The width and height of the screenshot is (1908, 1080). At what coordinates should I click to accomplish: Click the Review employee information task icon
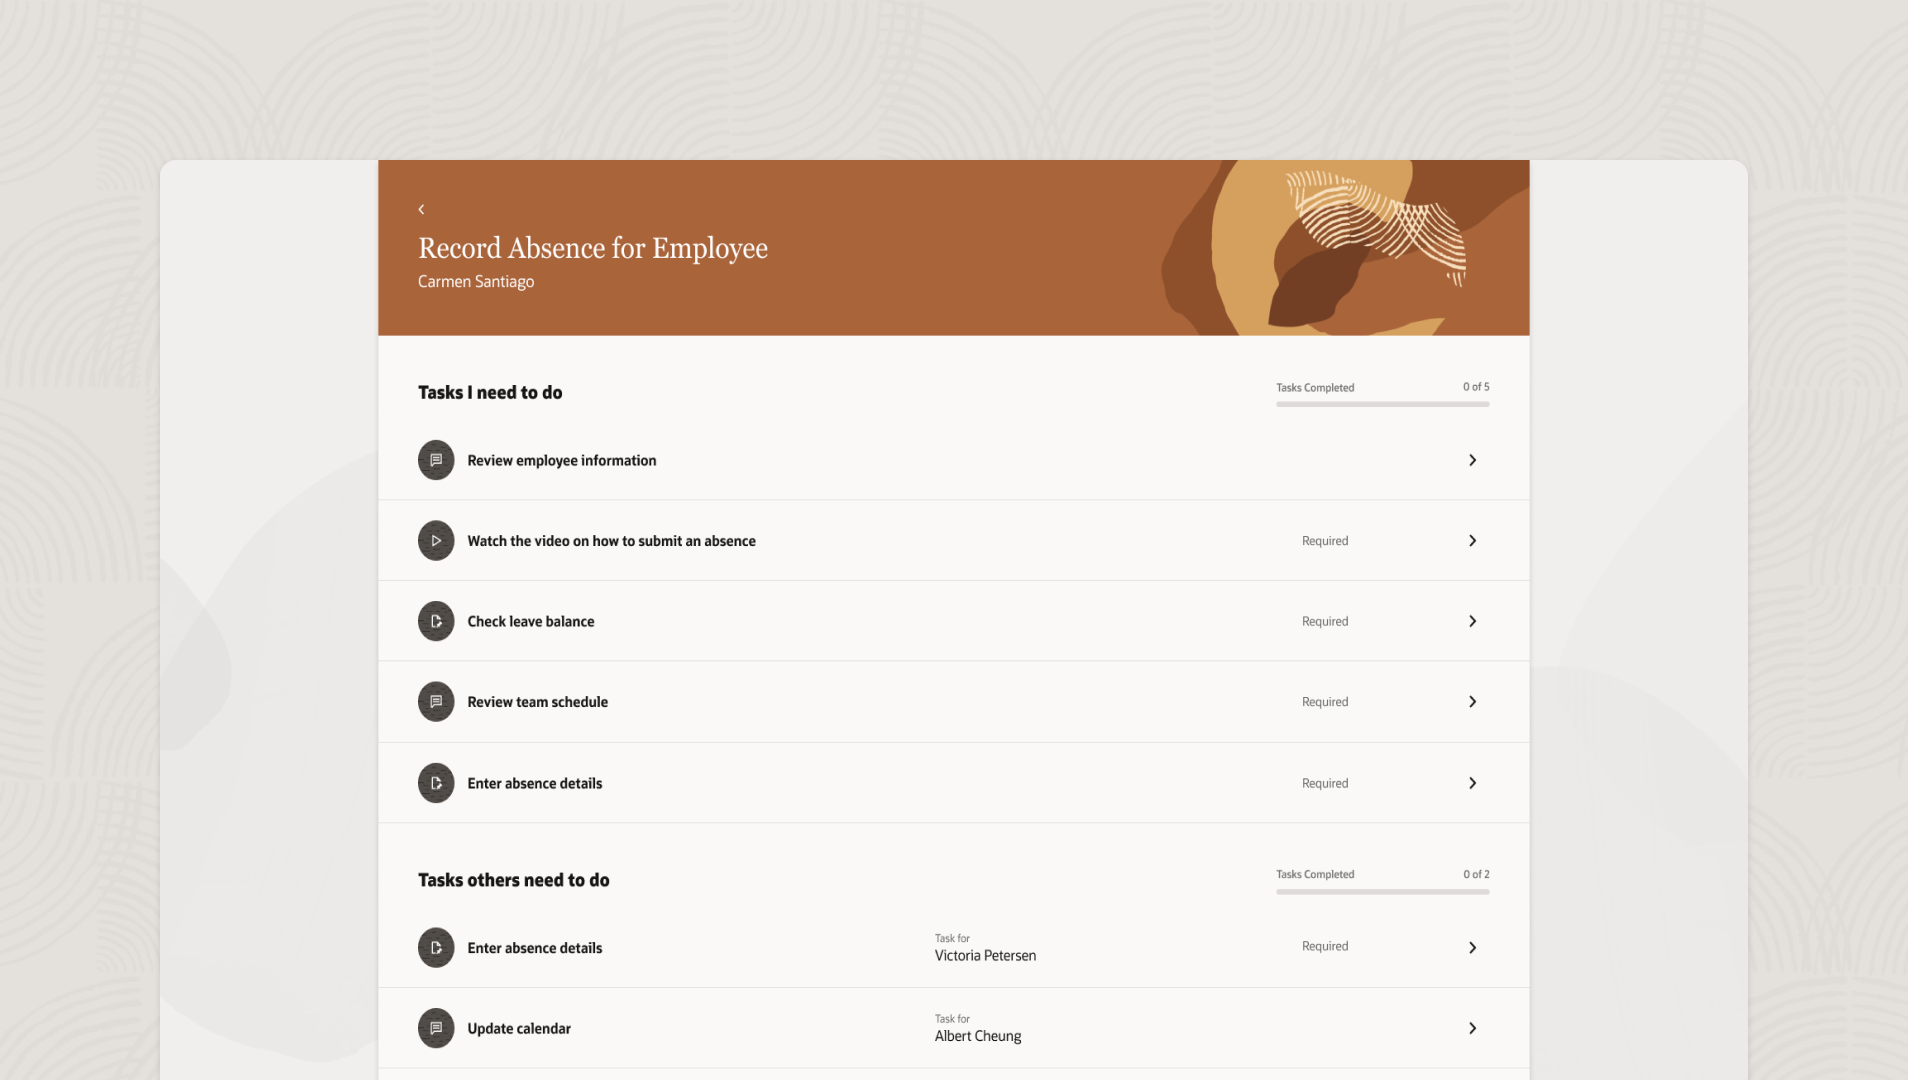click(x=436, y=460)
